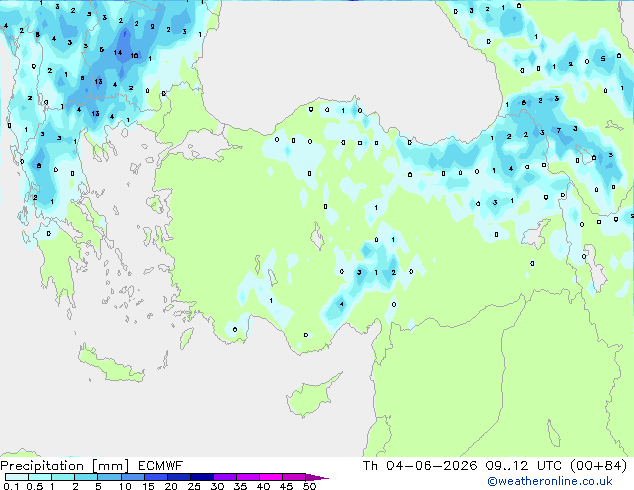Select the 45–50 mm legend swatch
The height and width of the screenshot is (490, 634).
pyautogui.click(x=294, y=477)
